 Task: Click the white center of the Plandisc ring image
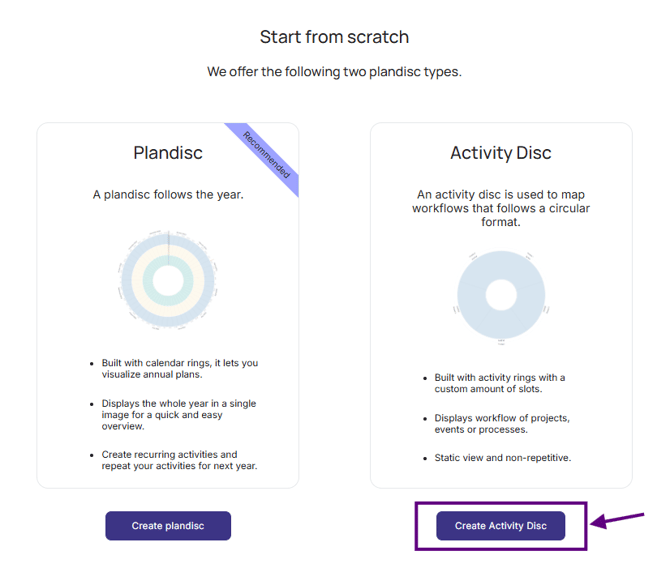point(168,281)
